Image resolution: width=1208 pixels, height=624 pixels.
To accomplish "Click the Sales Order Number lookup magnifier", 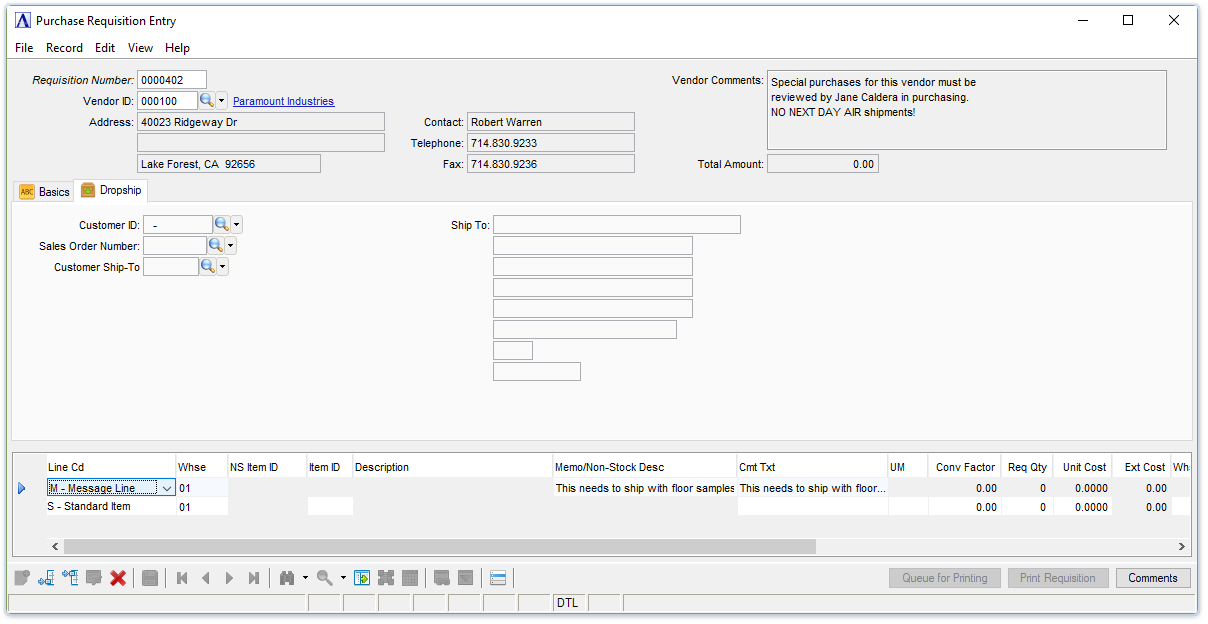I will [215, 246].
